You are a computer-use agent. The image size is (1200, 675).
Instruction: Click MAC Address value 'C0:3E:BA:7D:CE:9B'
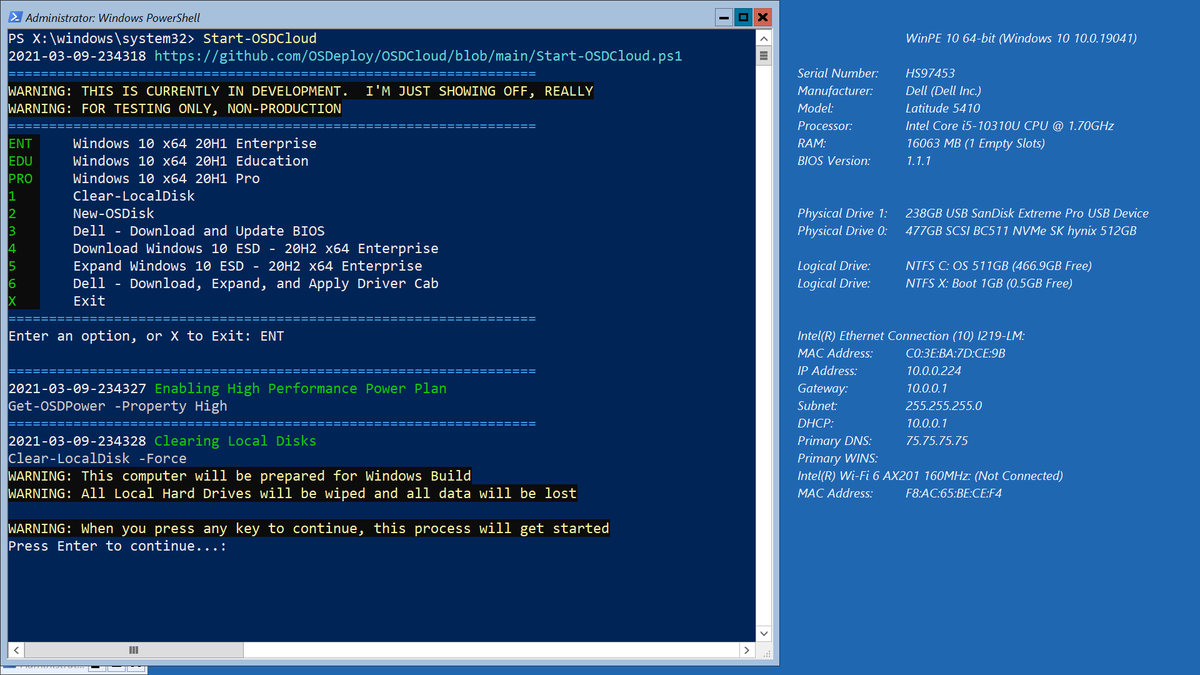pos(956,353)
